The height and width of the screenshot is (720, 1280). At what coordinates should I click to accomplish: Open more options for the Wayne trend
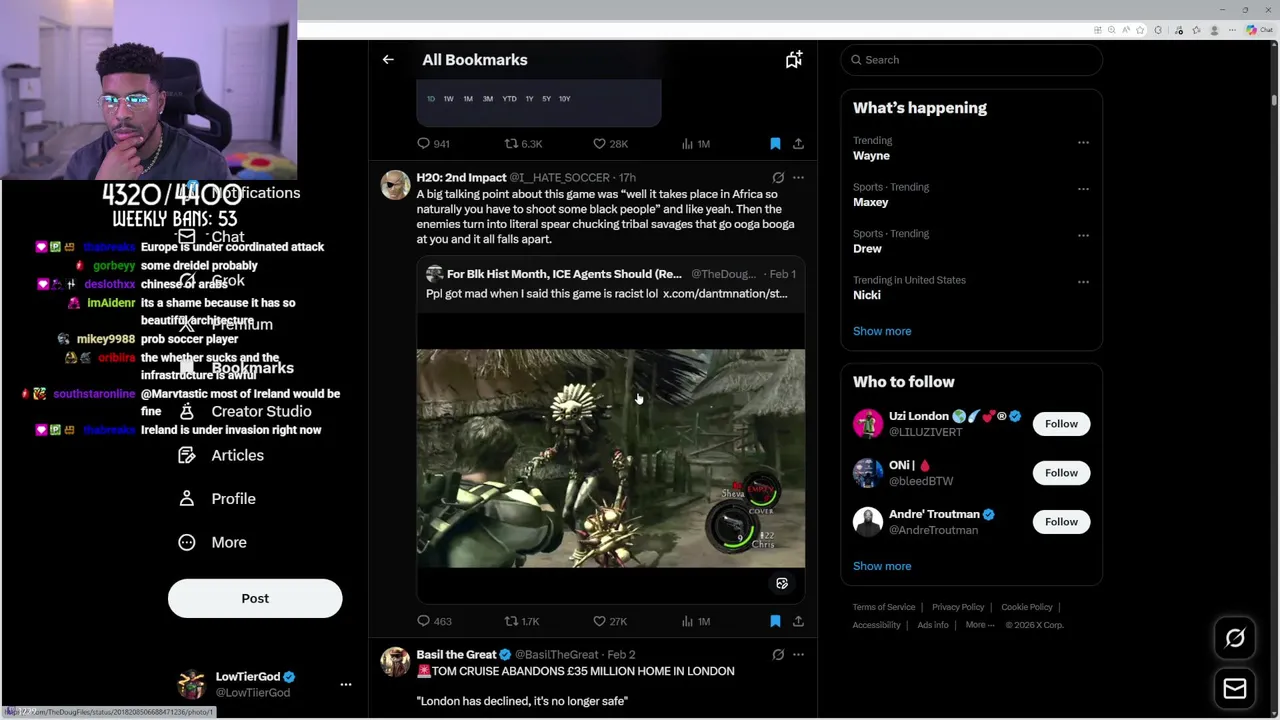1083,142
